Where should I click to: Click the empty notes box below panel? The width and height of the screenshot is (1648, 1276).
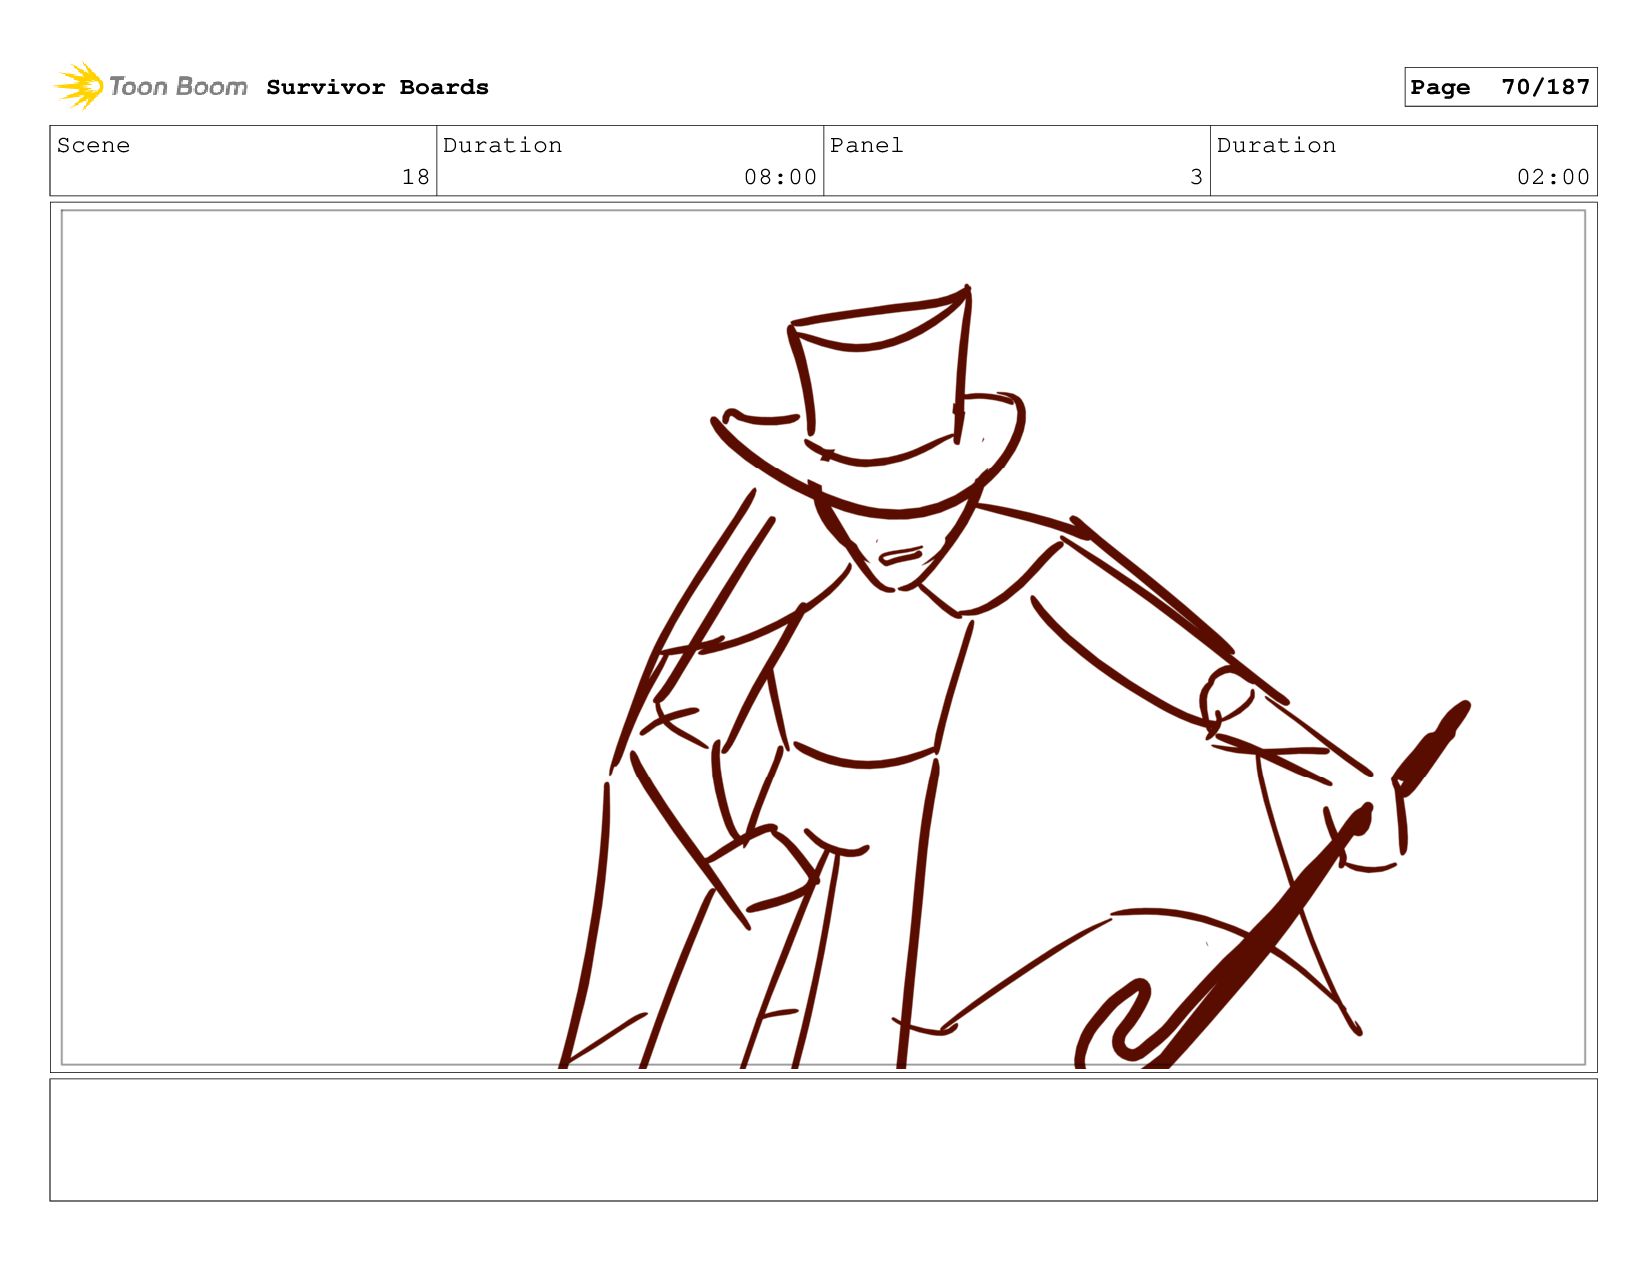pyautogui.click(x=823, y=1140)
